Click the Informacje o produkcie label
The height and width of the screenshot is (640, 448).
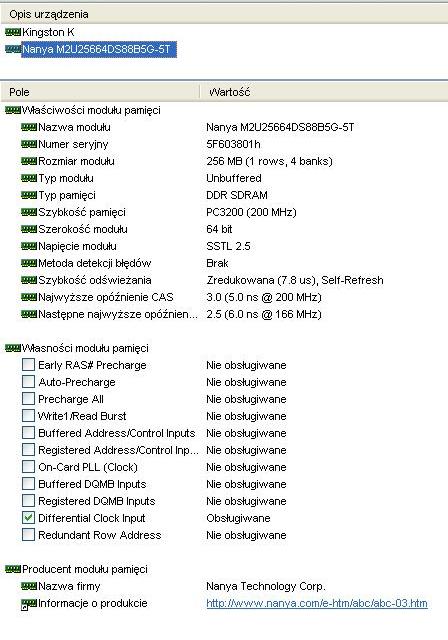[93, 603]
